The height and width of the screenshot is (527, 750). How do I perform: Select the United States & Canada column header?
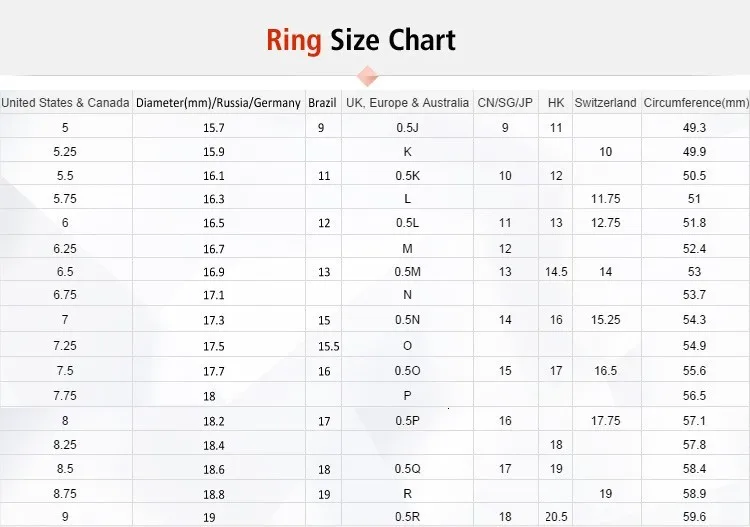[66, 103]
